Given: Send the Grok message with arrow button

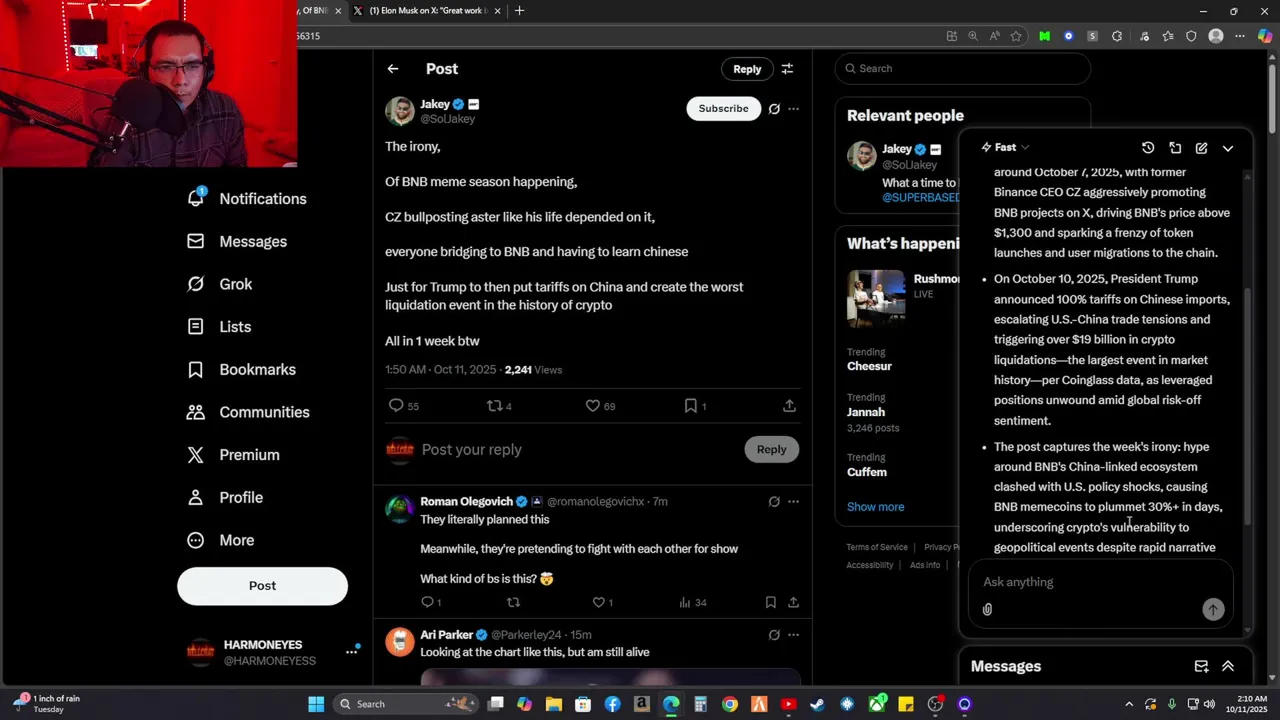Looking at the screenshot, I should 1213,609.
